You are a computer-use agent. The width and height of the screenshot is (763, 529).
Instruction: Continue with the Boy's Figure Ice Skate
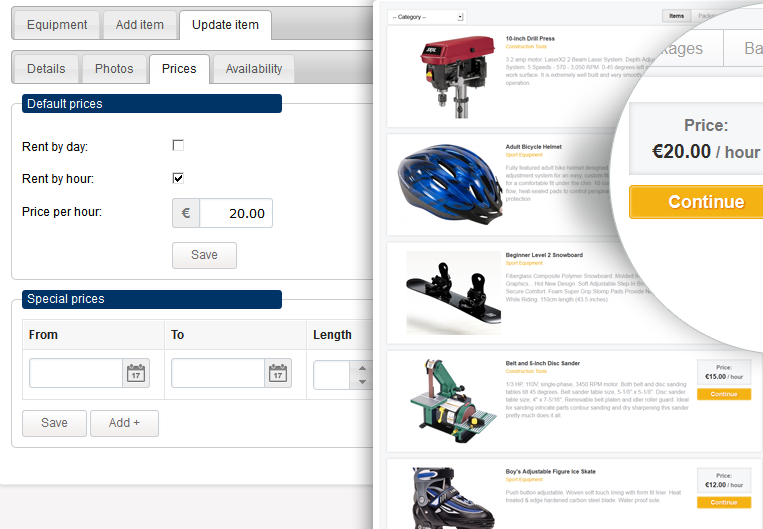[724, 502]
